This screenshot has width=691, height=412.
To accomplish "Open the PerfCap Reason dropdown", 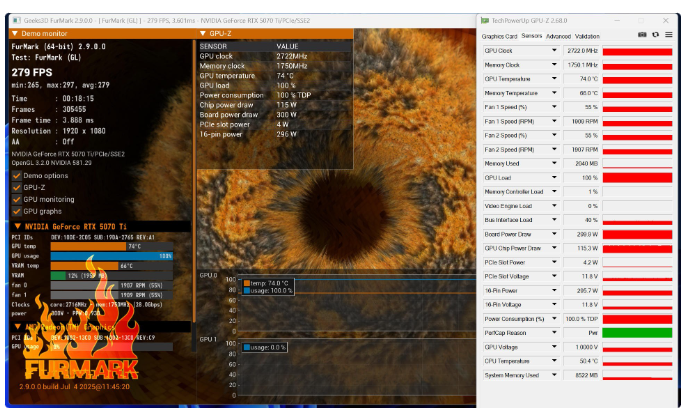I will coord(554,333).
